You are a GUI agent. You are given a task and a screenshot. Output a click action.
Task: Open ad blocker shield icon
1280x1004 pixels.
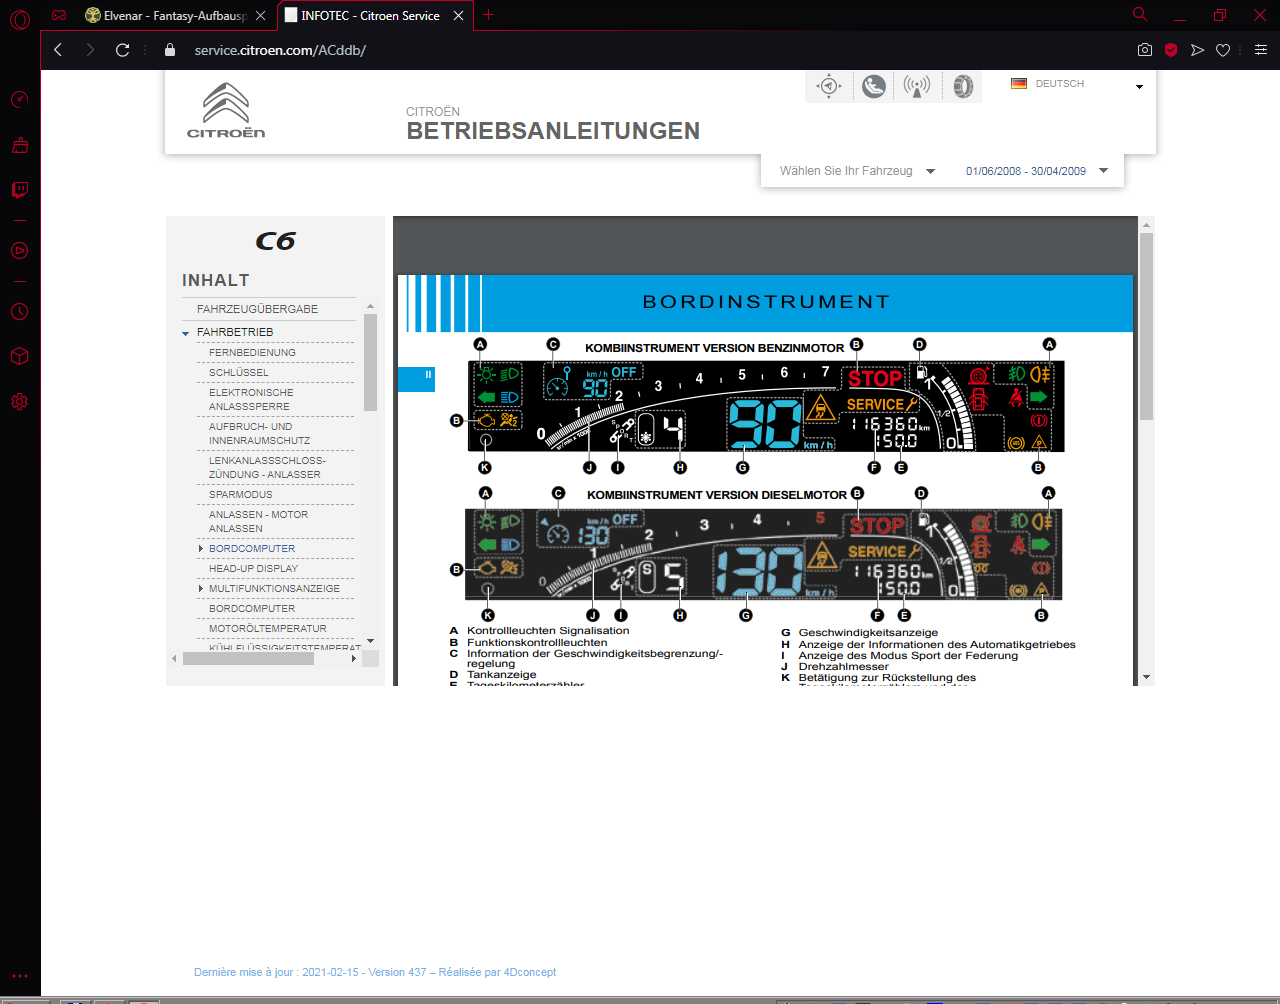[1171, 50]
